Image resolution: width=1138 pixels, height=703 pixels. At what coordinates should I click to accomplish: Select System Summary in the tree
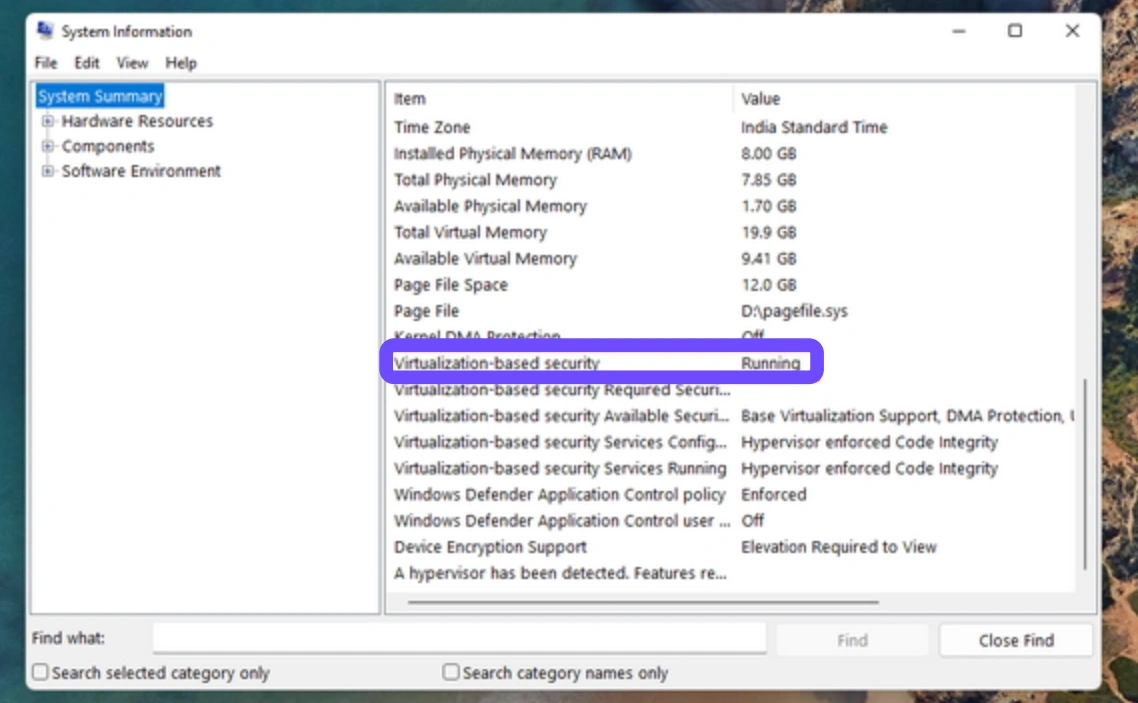coord(100,97)
